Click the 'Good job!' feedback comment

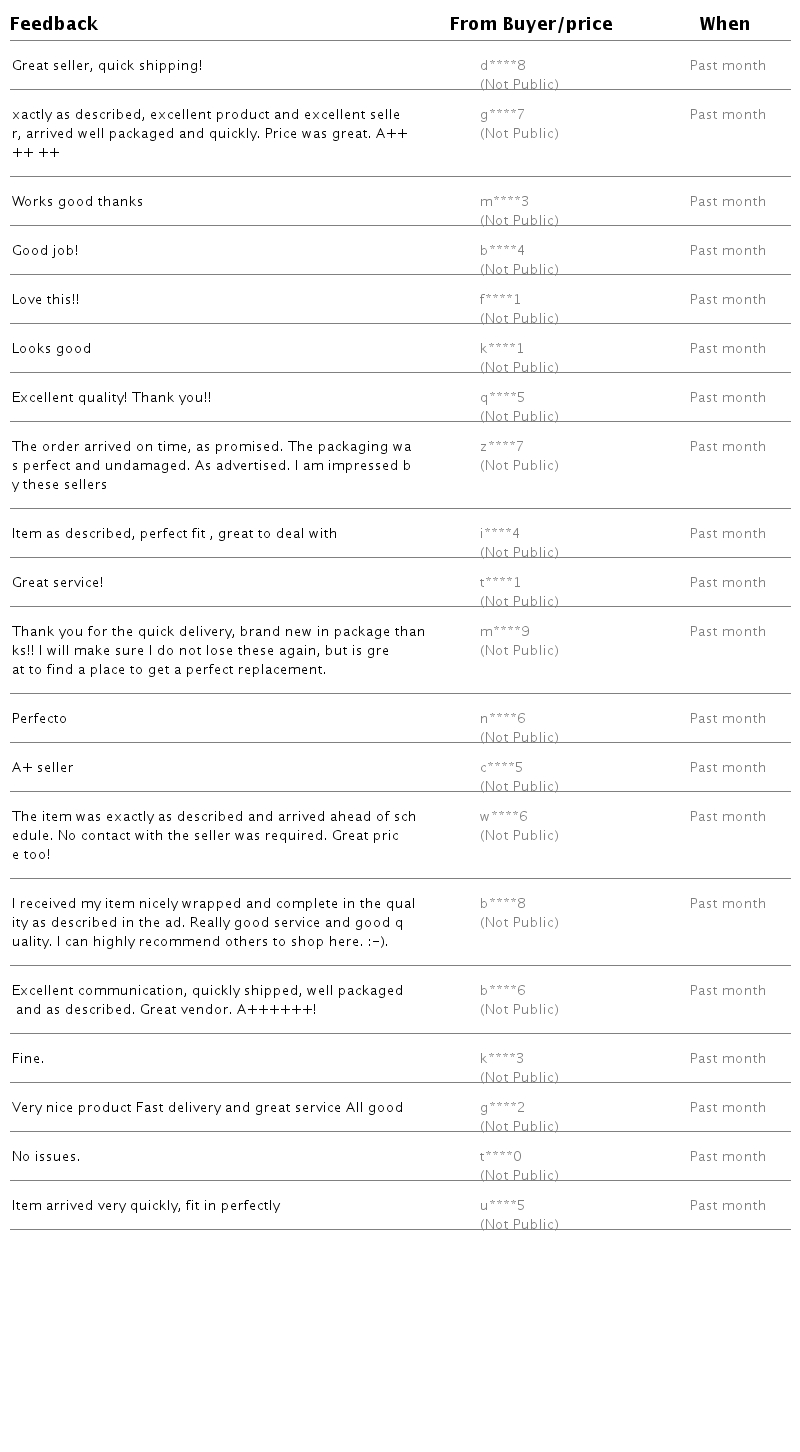pos(45,251)
